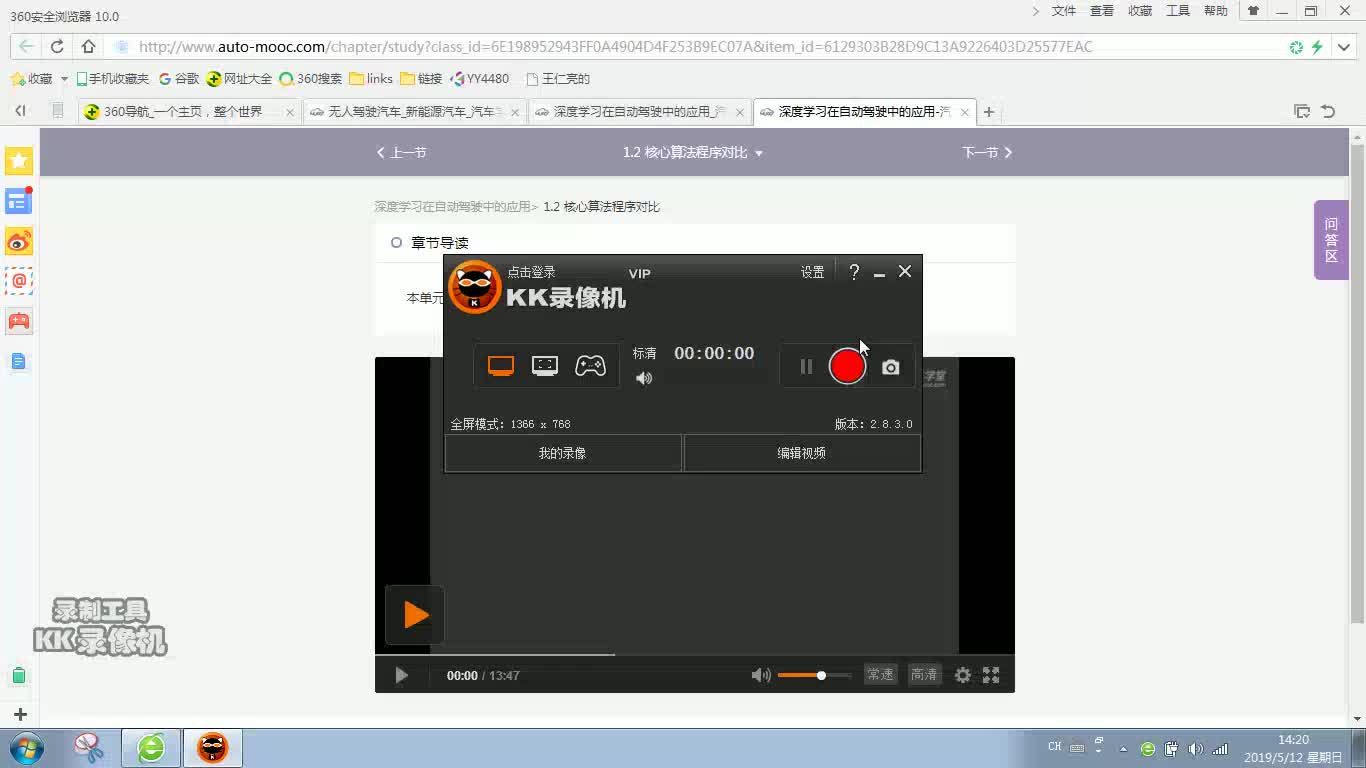Open the sidebar game controller icon
The height and width of the screenshot is (768, 1366).
pyautogui.click(x=19, y=321)
